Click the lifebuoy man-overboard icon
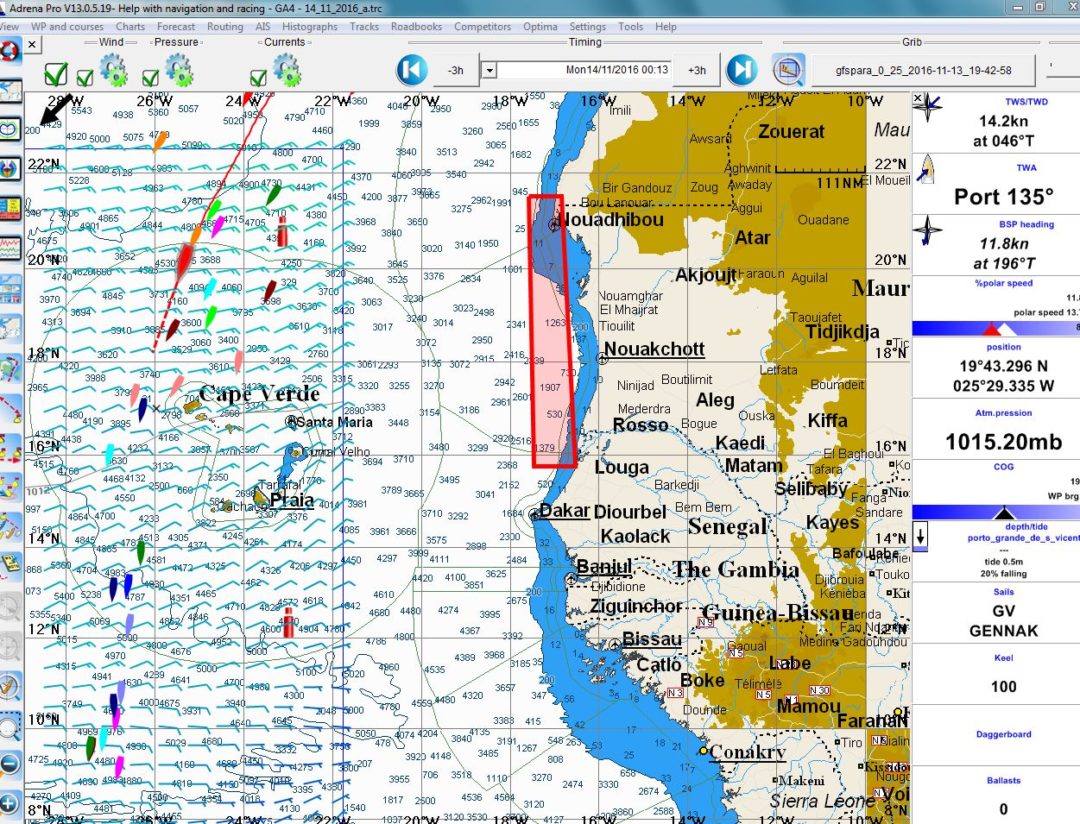 (x=8, y=51)
